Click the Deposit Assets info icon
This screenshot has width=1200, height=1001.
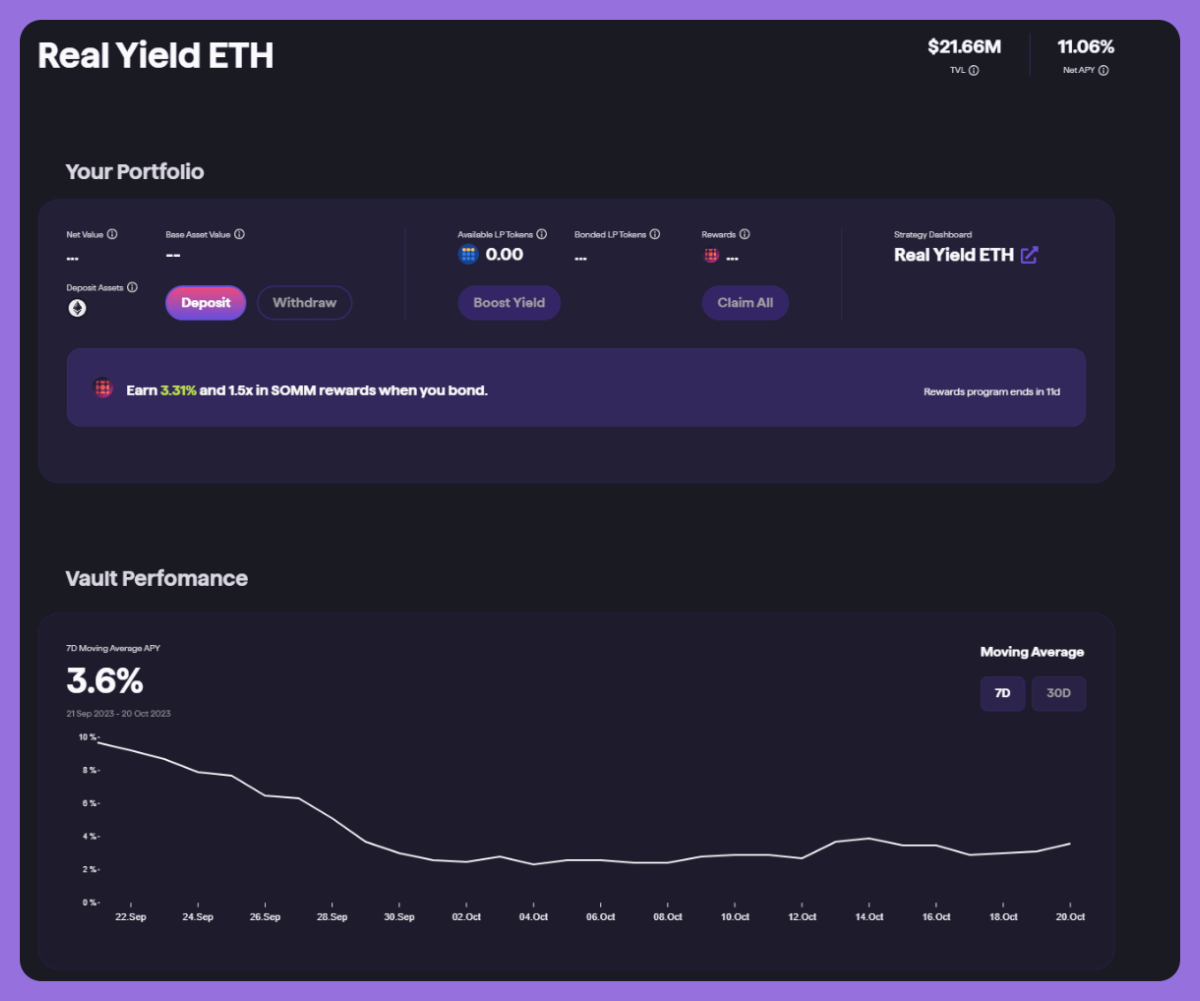[132, 287]
